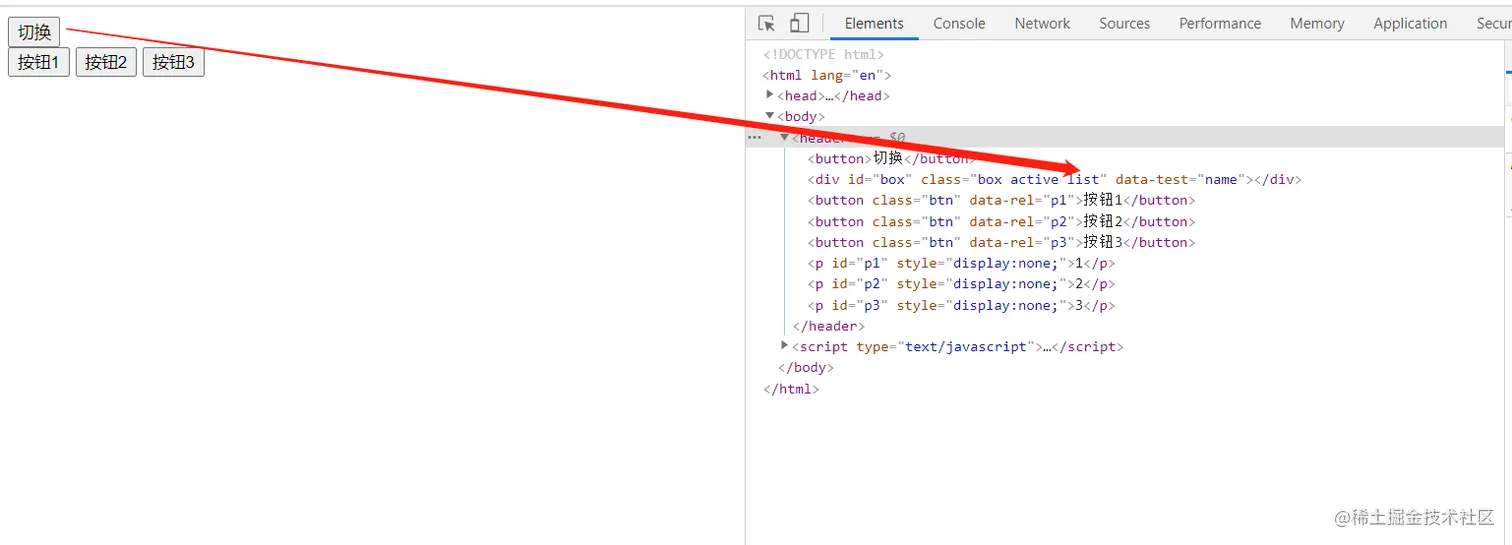Image resolution: width=1512 pixels, height=545 pixels.
Task: Select the DOCTYPE html line
Action: 824,55
